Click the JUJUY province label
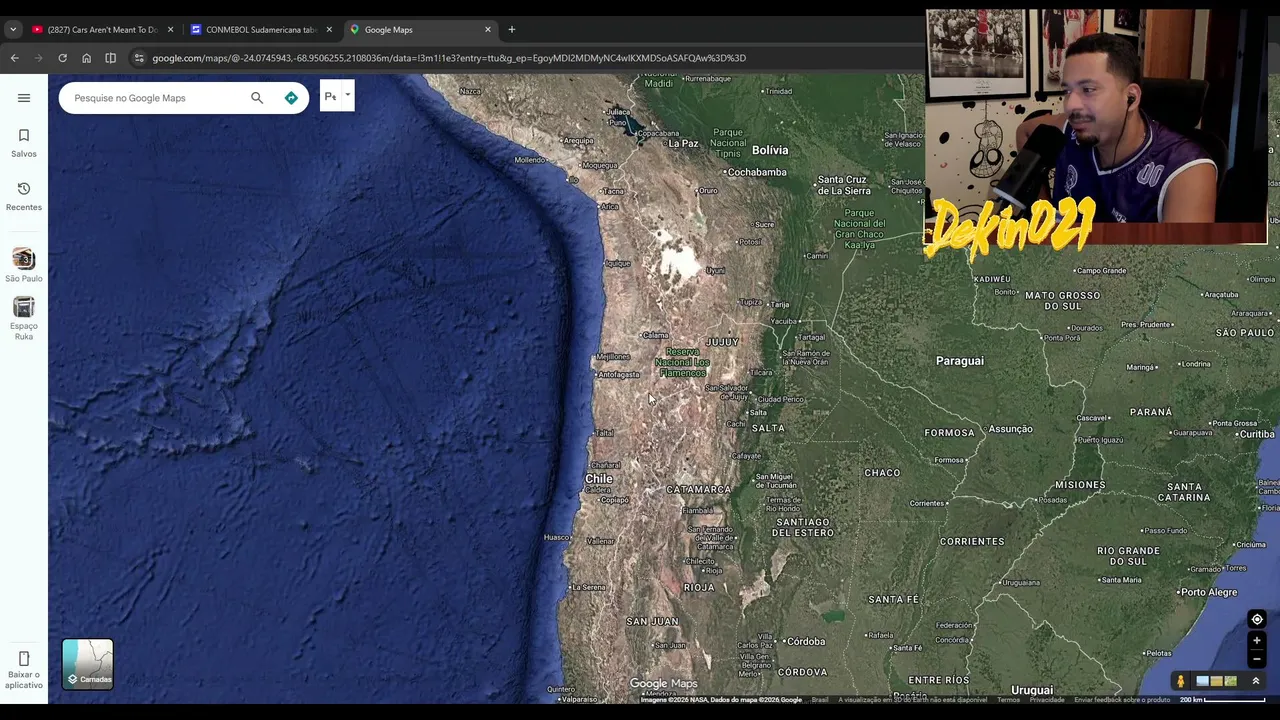This screenshot has height=720, width=1280. [722, 342]
